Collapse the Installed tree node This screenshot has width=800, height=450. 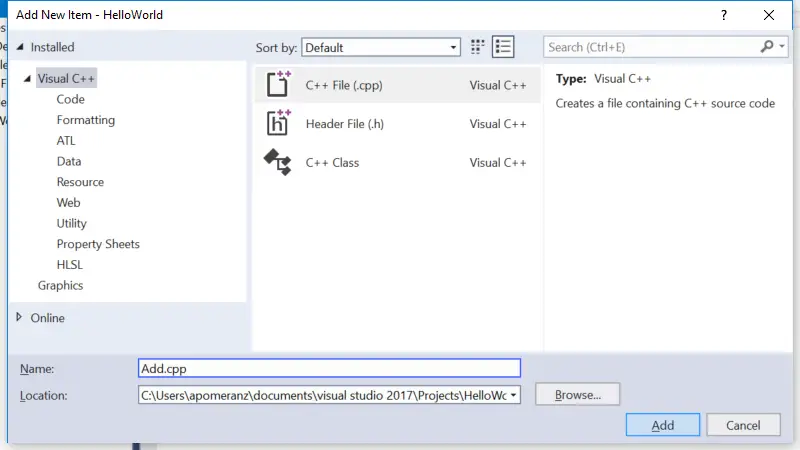coord(20,47)
